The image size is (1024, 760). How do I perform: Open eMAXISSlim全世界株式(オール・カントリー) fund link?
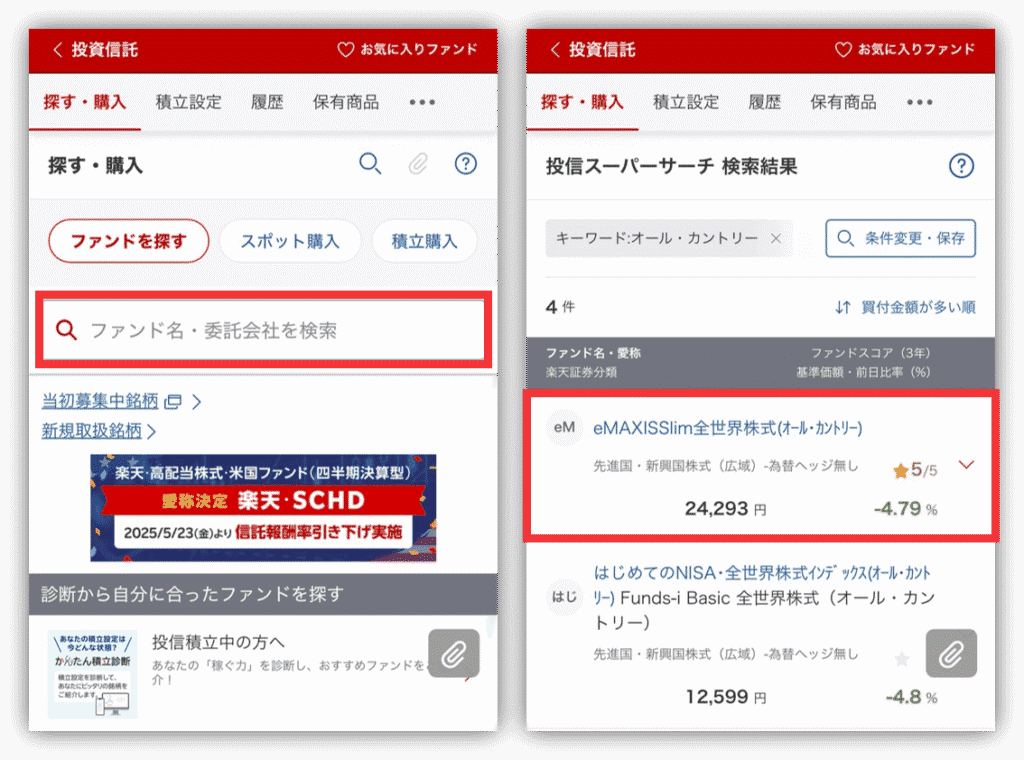pyautogui.click(x=728, y=428)
